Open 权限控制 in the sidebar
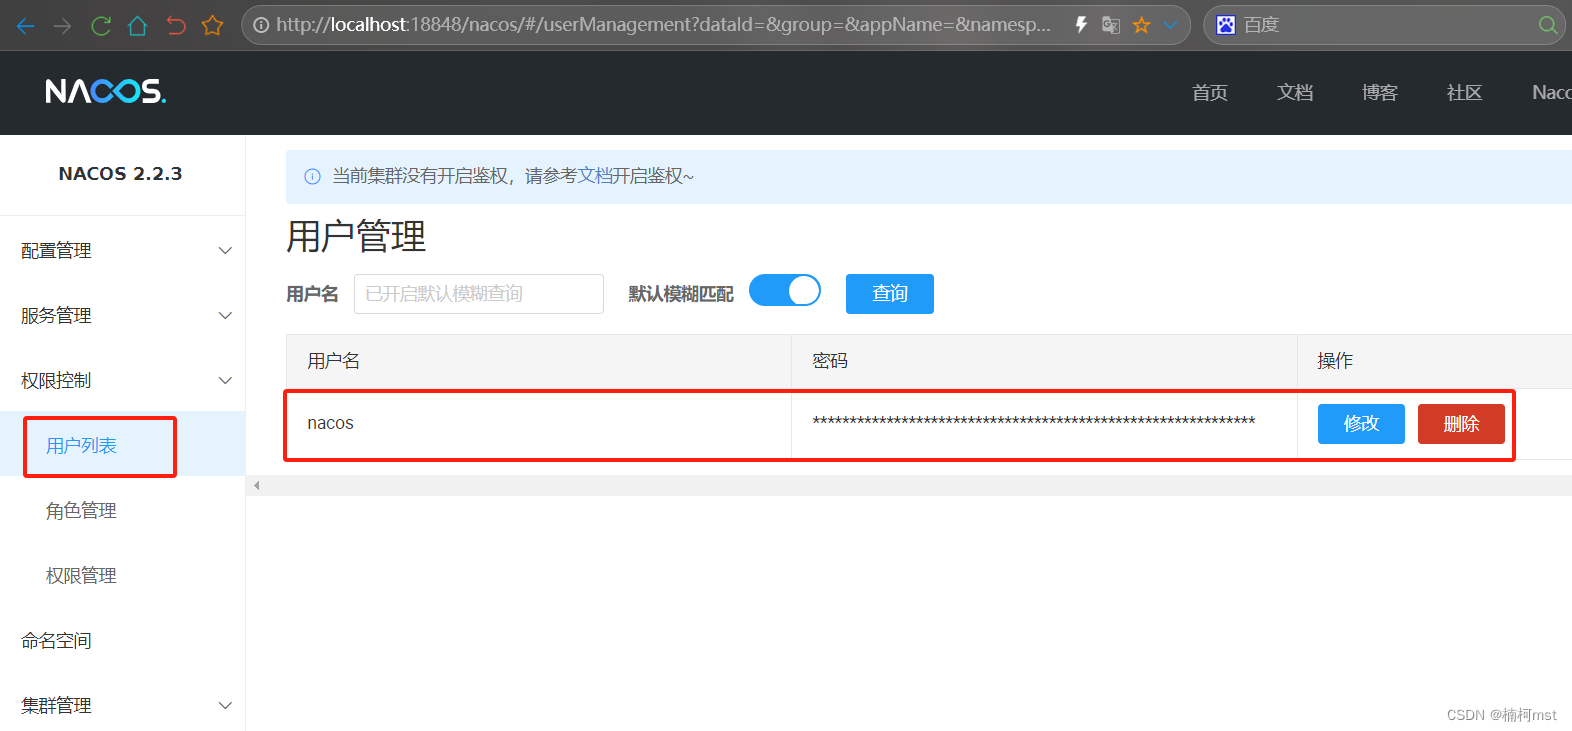The width and height of the screenshot is (1572, 731). pyautogui.click(x=56, y=381)
